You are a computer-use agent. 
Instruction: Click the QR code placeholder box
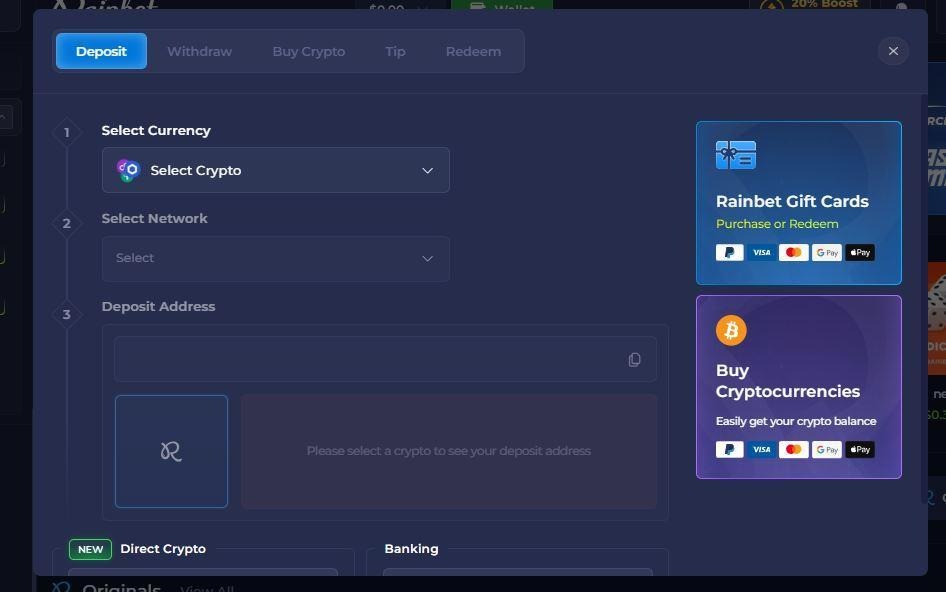pyautogui.click(x=171, y=451)
